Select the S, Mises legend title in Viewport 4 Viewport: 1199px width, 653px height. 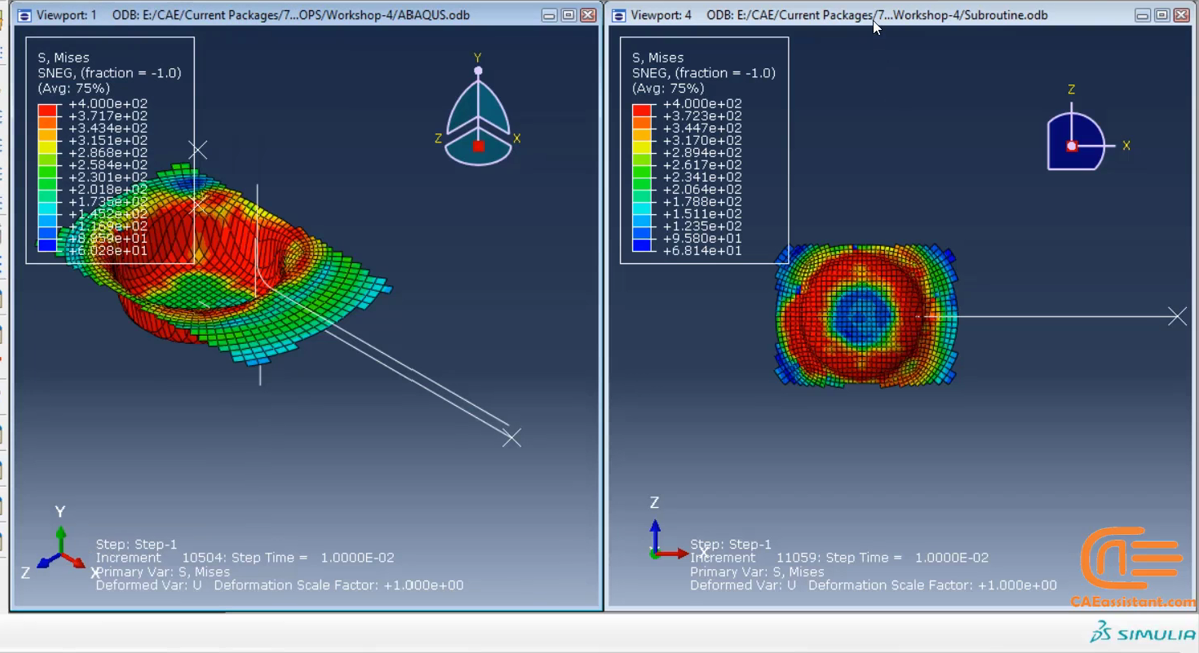[658, 57]
